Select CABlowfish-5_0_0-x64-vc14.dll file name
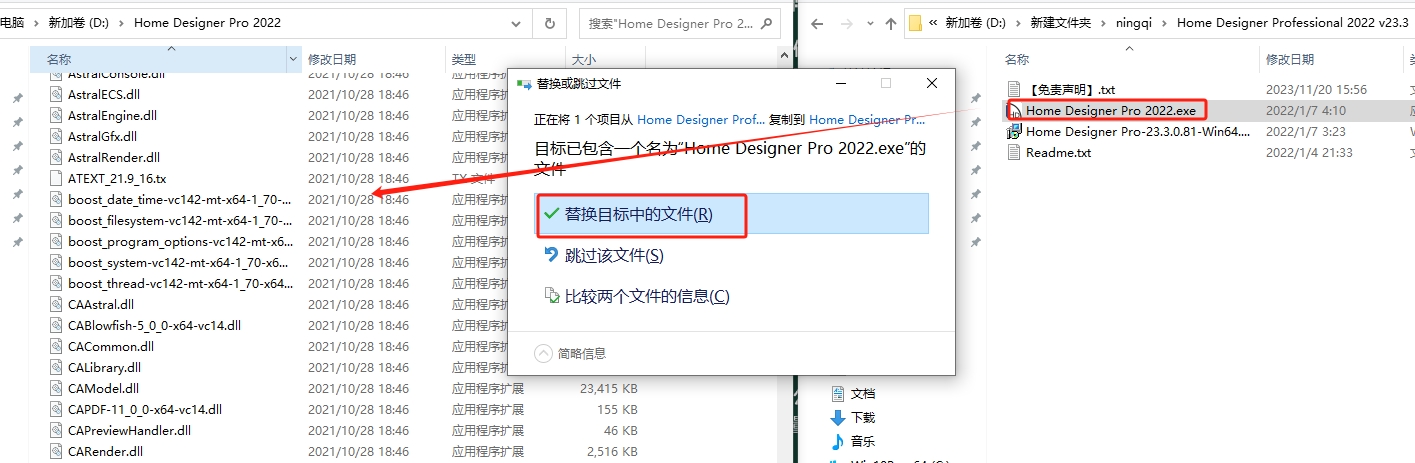The image size is (1415, 463). (155, 326)
